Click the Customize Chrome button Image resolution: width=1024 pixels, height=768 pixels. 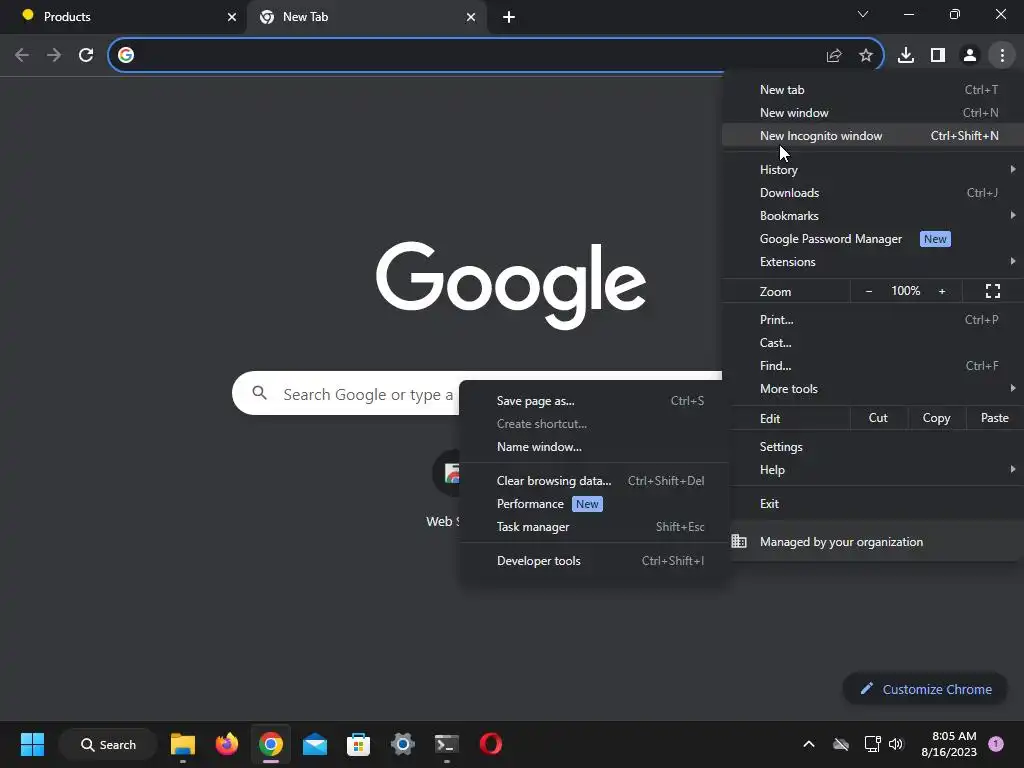(925, 689)
